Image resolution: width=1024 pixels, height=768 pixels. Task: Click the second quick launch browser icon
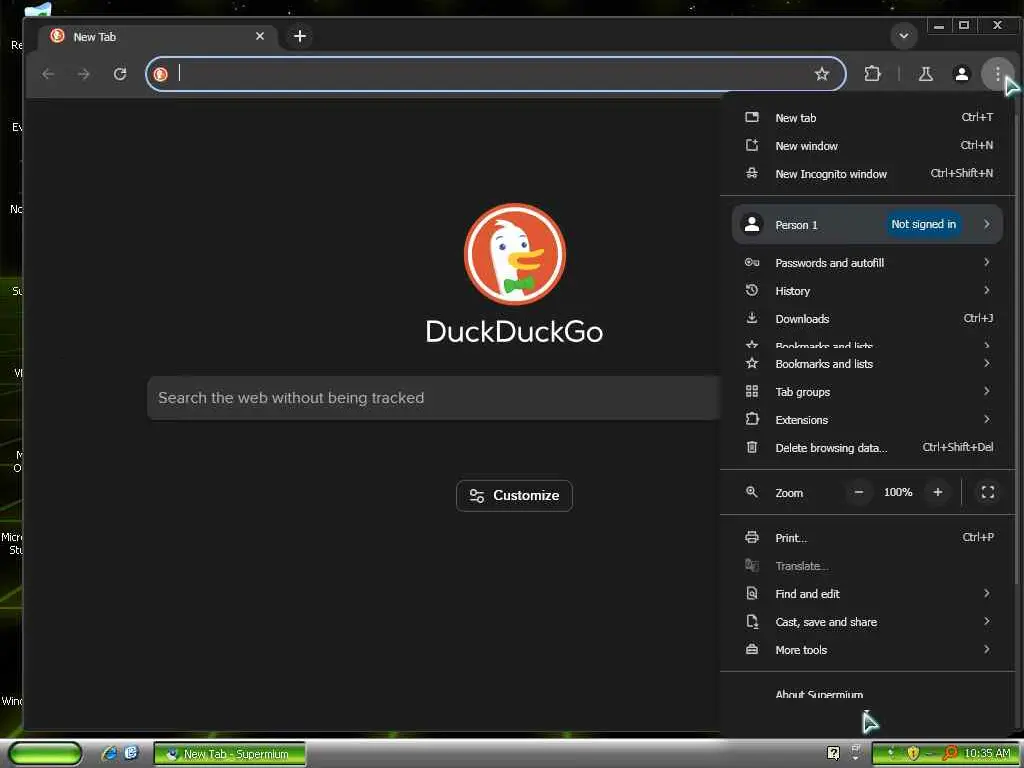(131, 753)
